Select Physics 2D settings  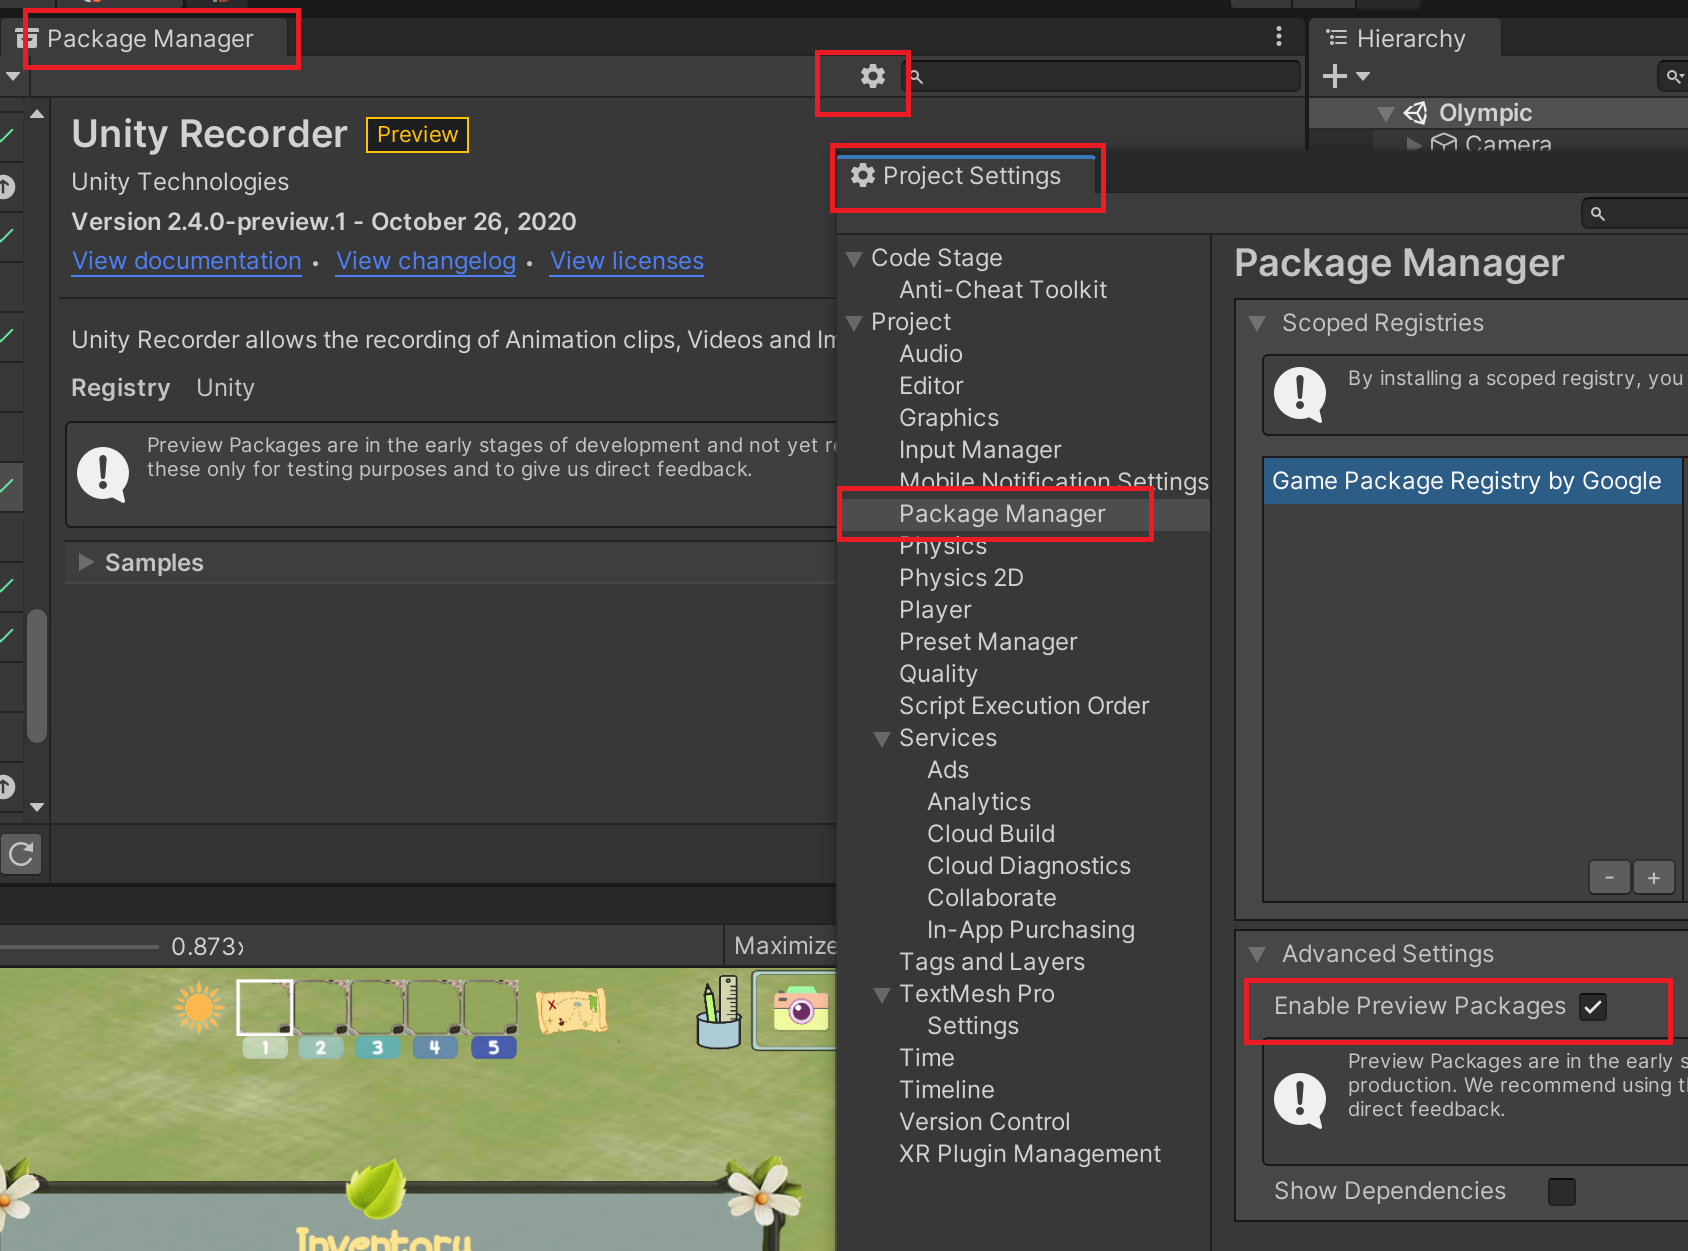pos(961,578)
